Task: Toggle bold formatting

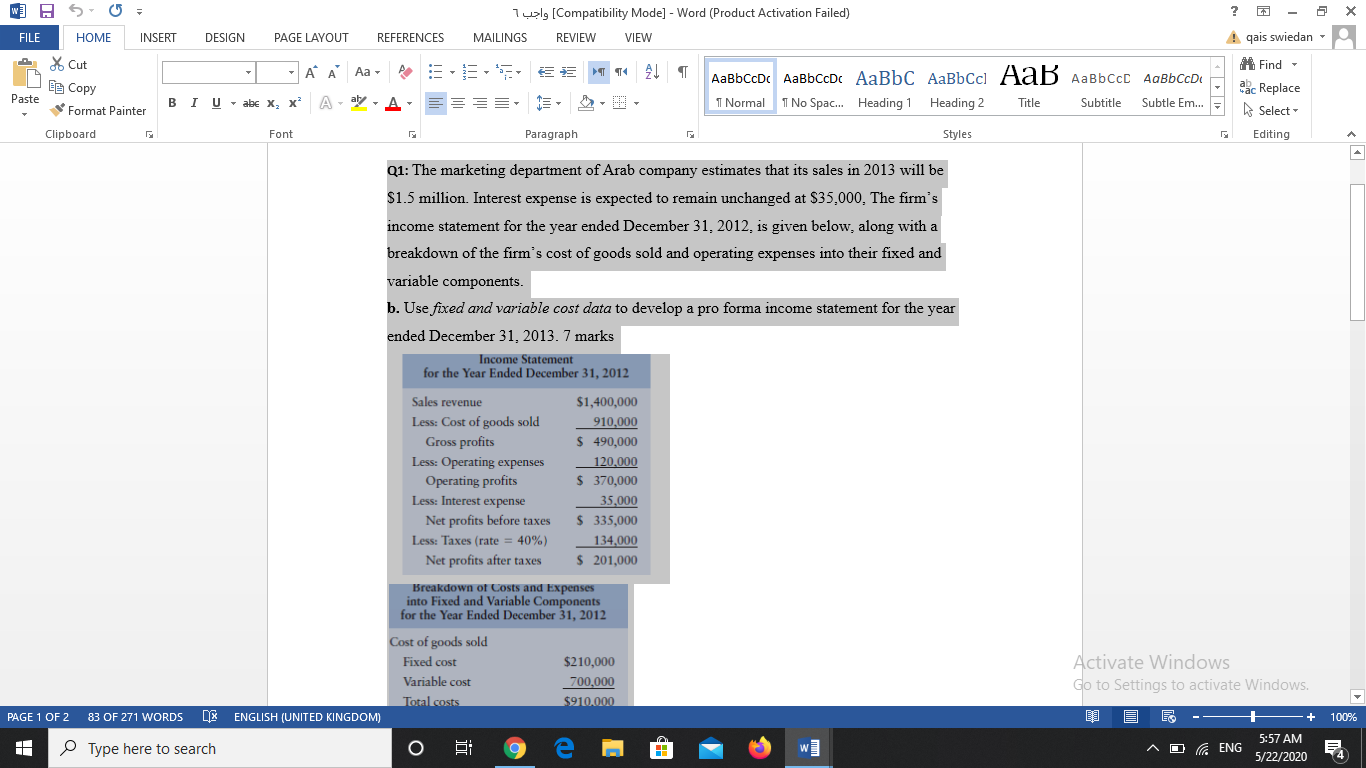Action: (172, 103)
